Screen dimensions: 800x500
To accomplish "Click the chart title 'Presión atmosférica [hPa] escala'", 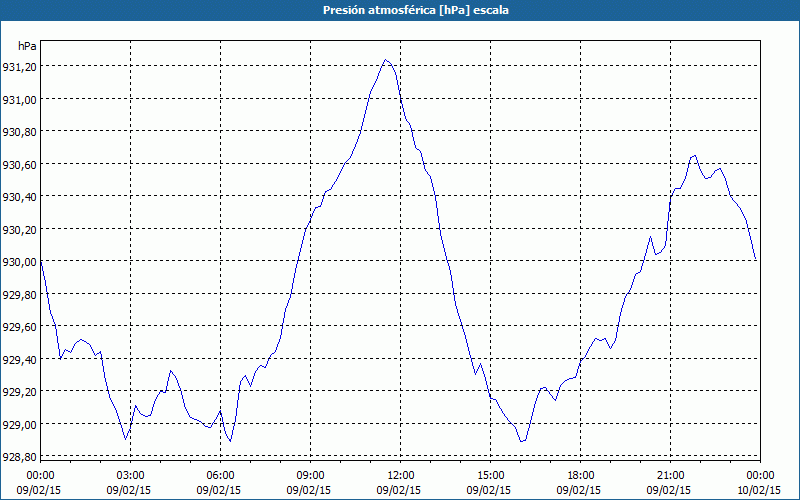I will [416, 10].
